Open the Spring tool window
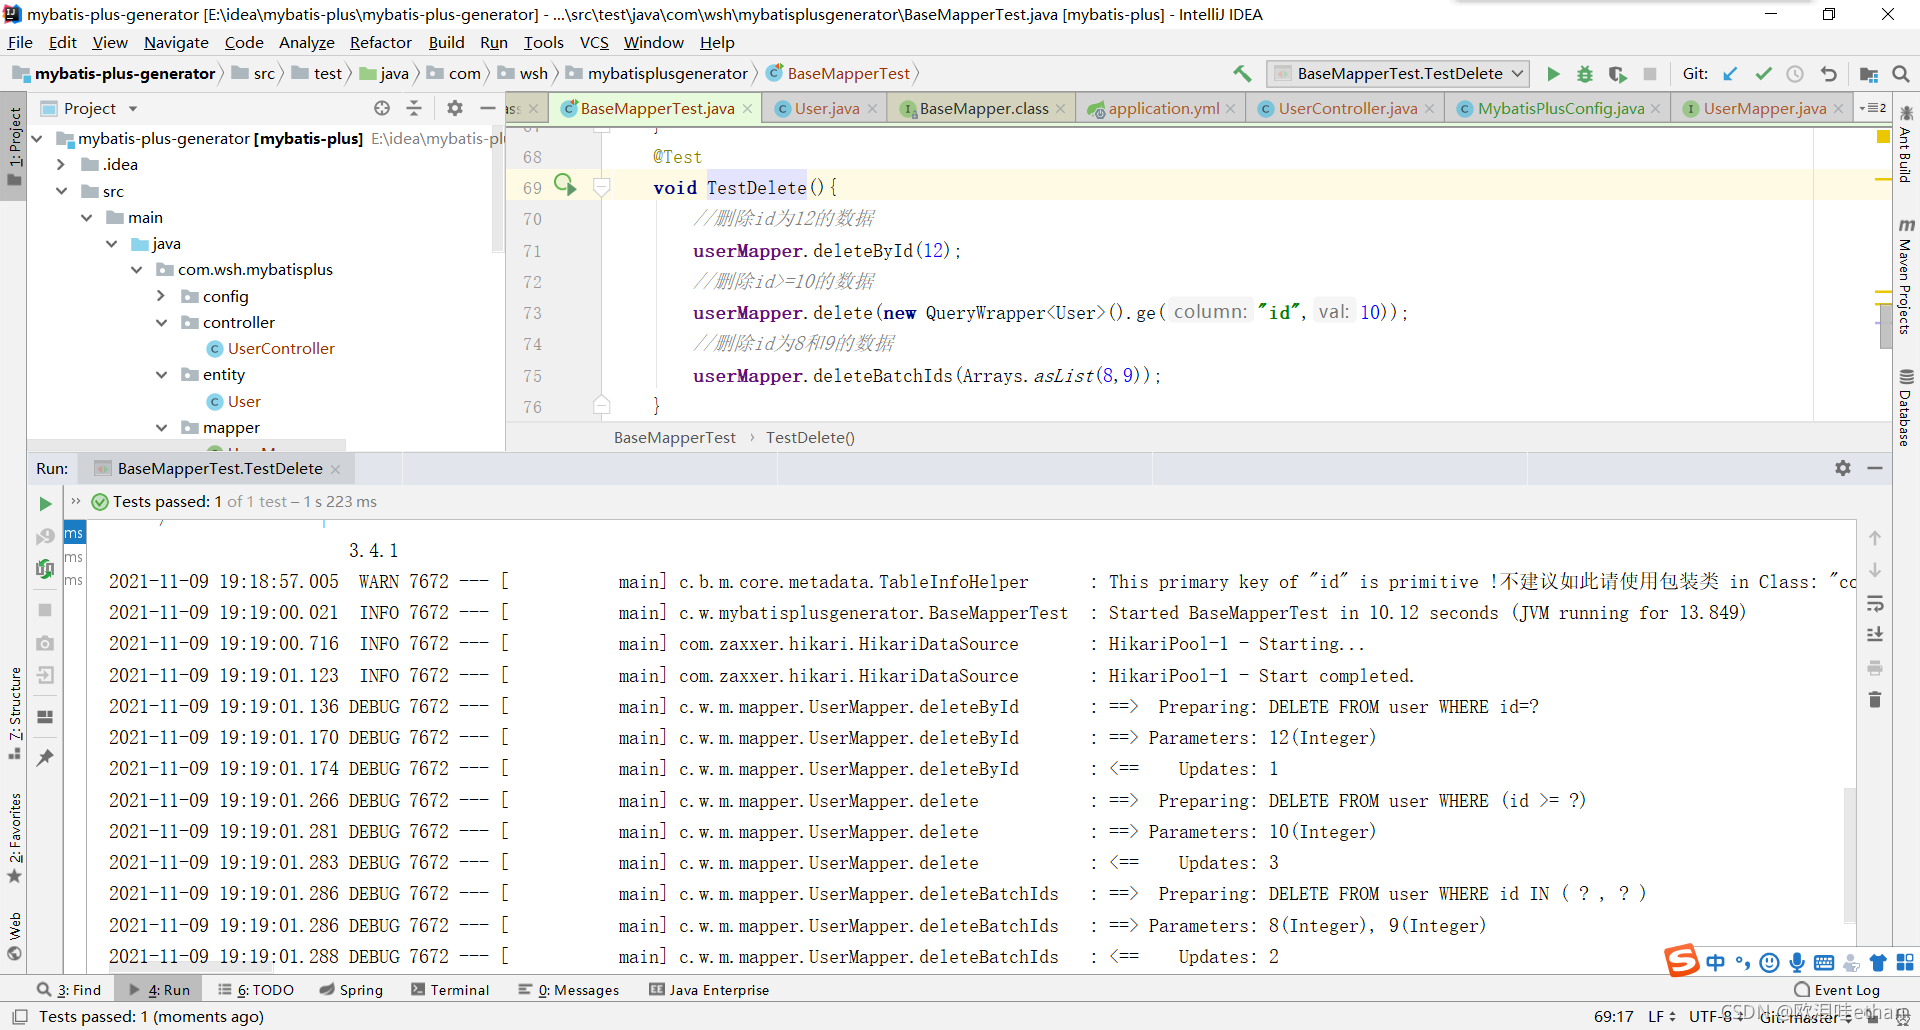This screenshot has height=1030, width=1920. tap(351, 990)
